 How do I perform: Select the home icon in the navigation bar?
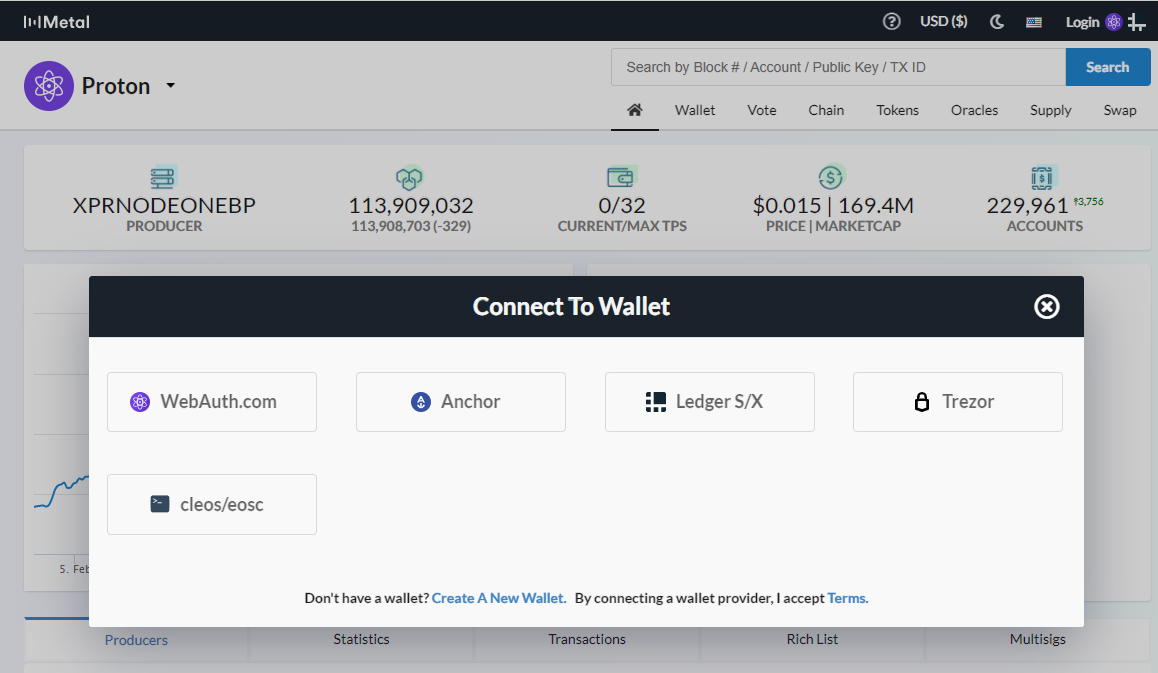[x=634, y=110]
